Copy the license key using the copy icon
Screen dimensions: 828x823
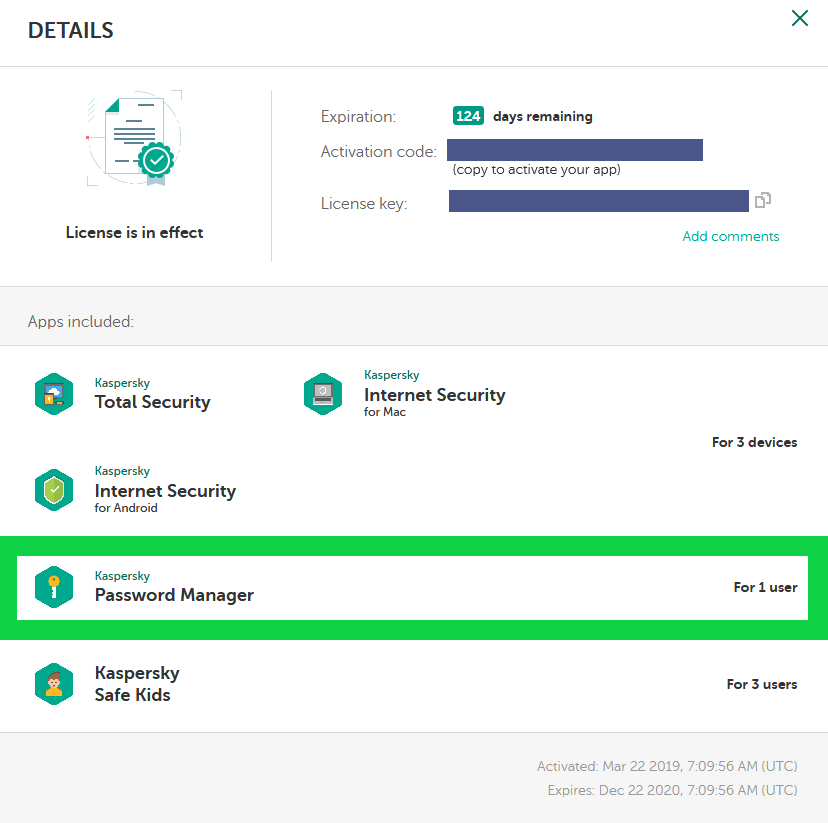click(763, 201)
